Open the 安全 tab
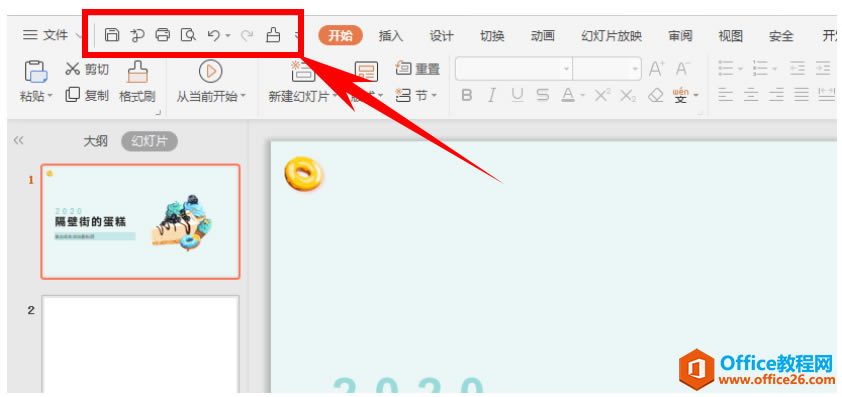The width and height of the screenshot is (842, 397). pos(781,36)
